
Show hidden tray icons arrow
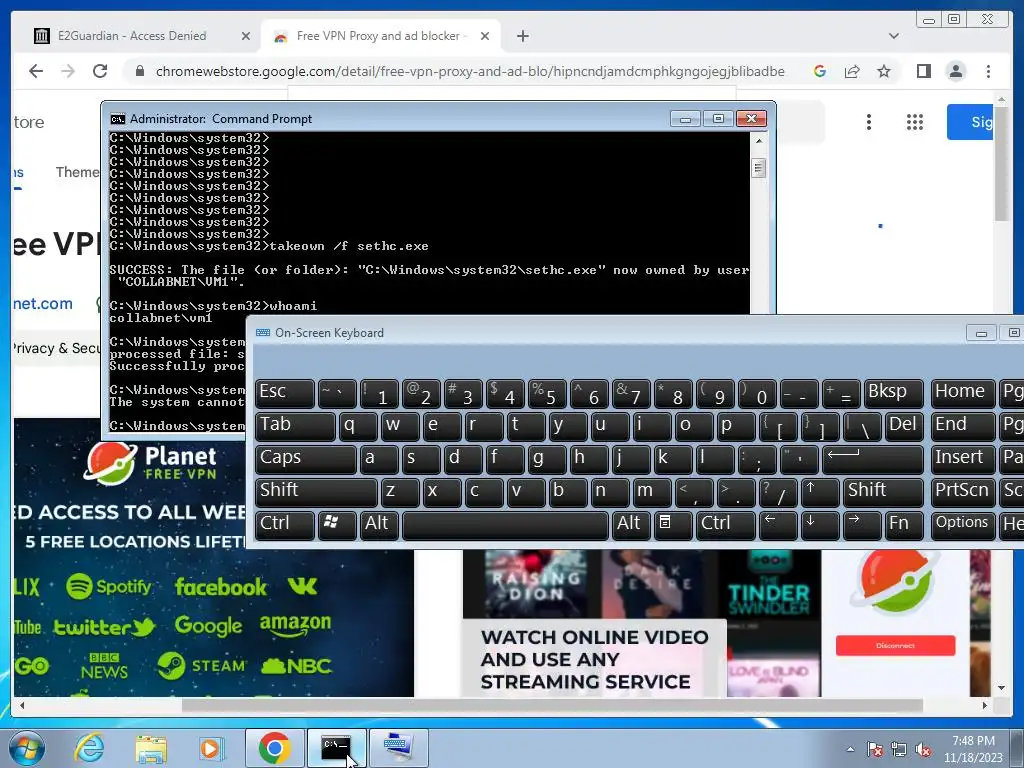point(850,749)
